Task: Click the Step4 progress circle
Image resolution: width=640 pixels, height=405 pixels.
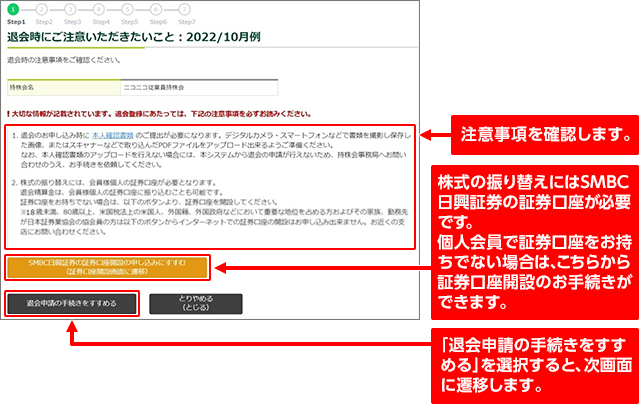Action: tap(99, 9)
